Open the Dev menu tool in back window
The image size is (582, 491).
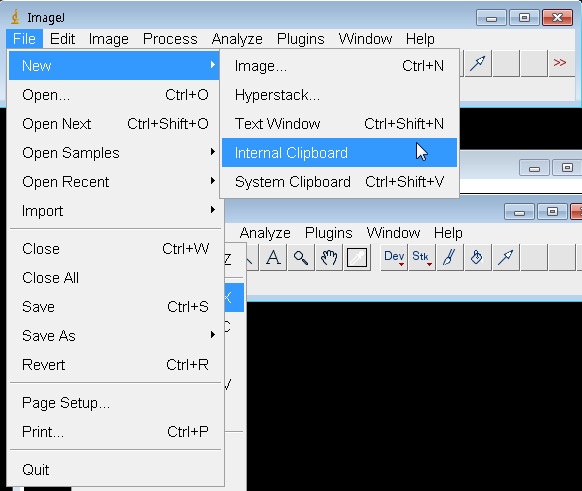pos(394,257)
